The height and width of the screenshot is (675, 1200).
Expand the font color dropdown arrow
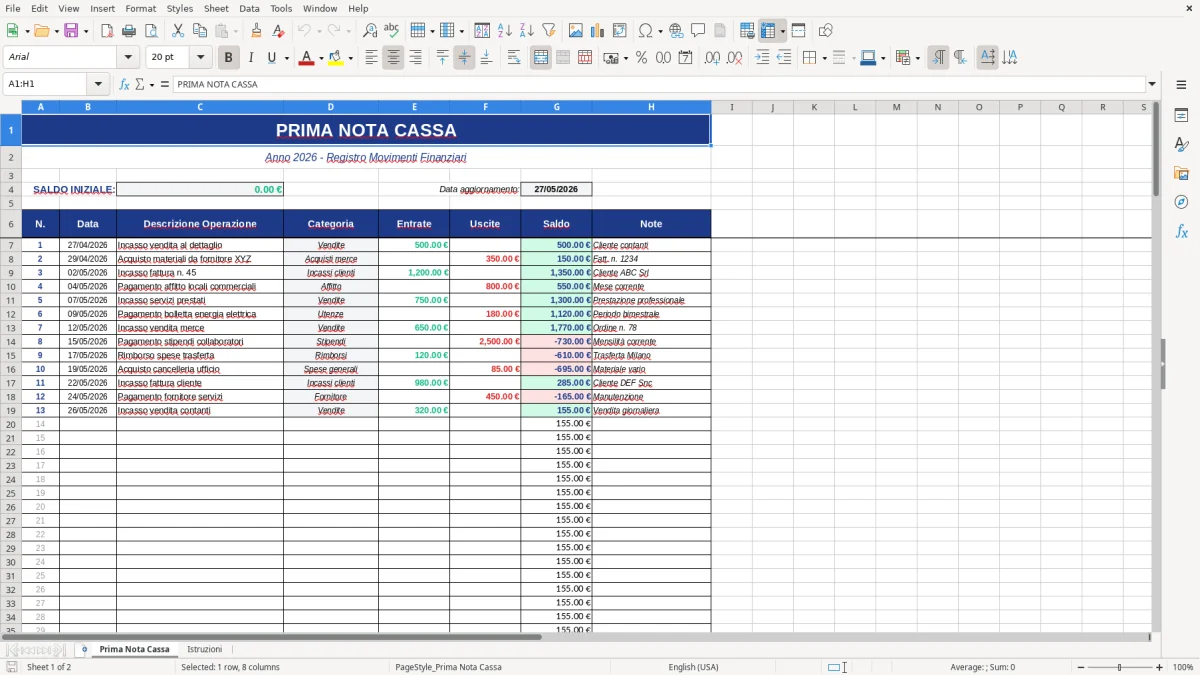coord(320,58)
